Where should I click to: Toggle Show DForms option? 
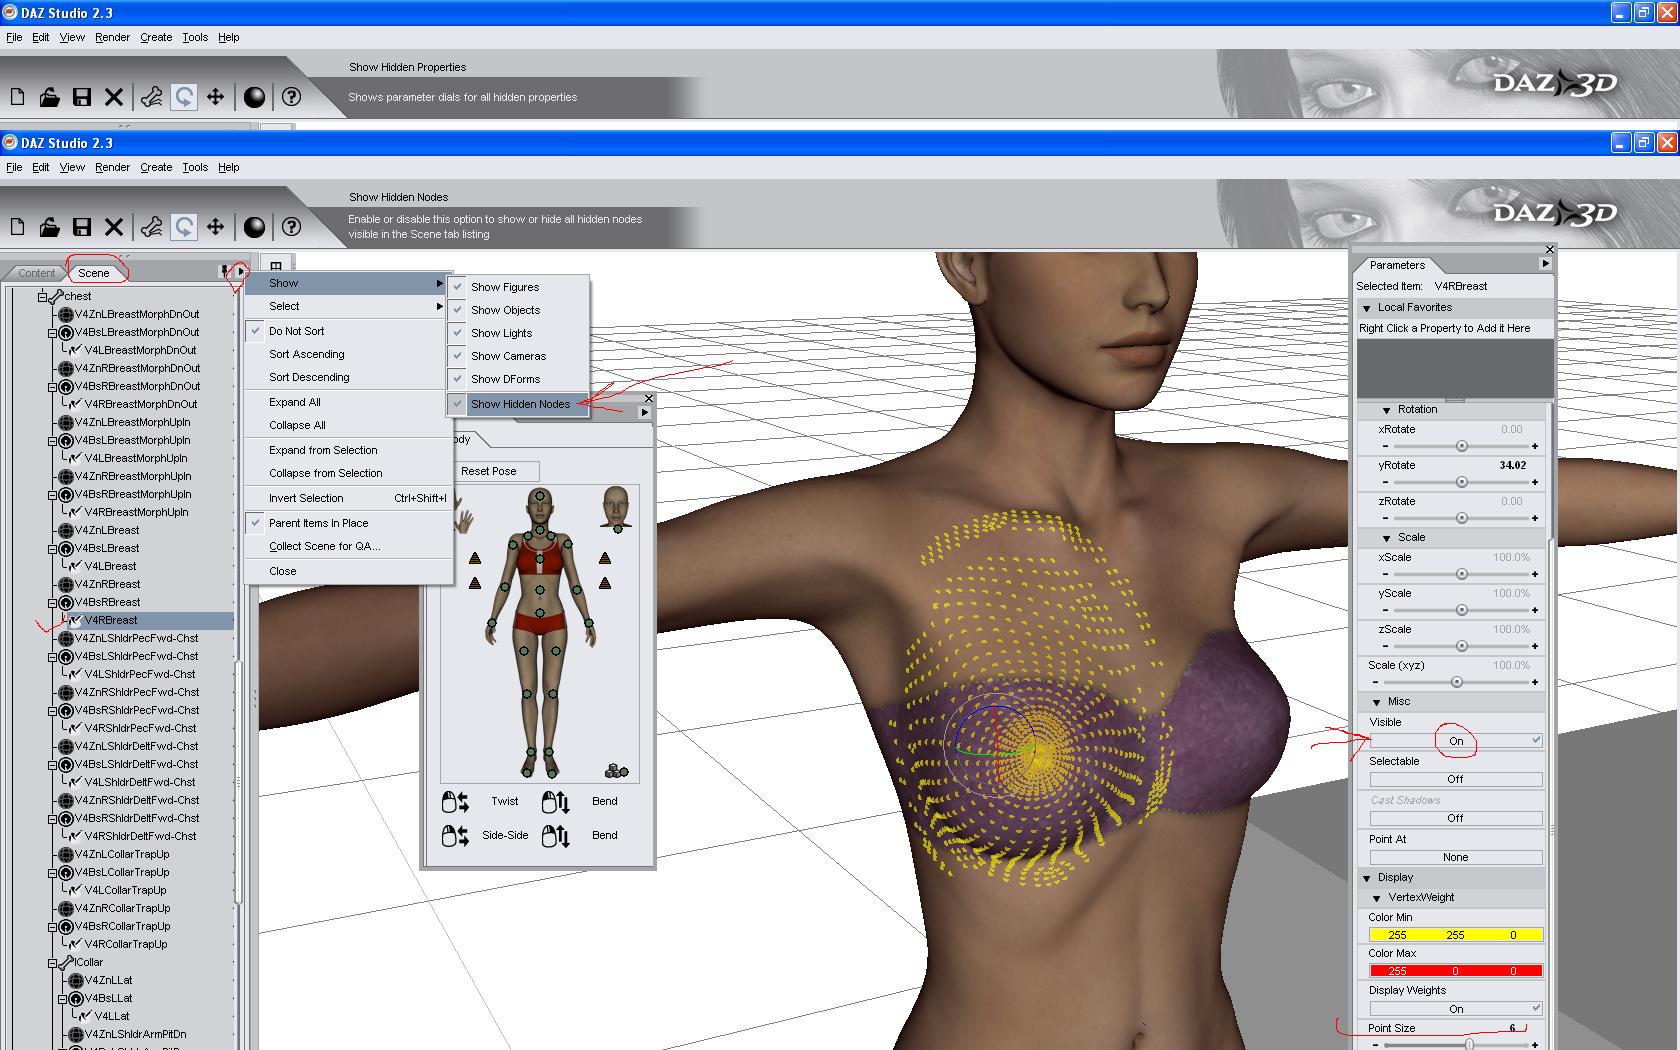tap(519, 379)
